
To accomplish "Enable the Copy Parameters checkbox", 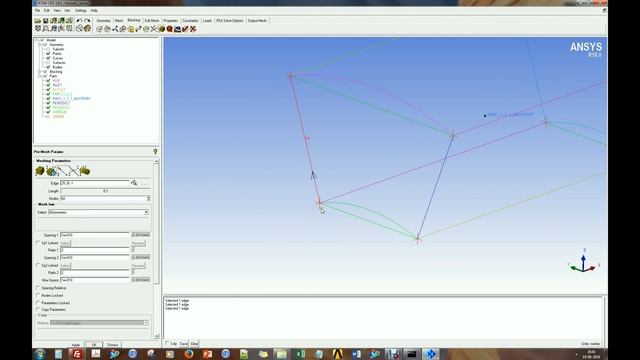I will (x=38, y=309).
